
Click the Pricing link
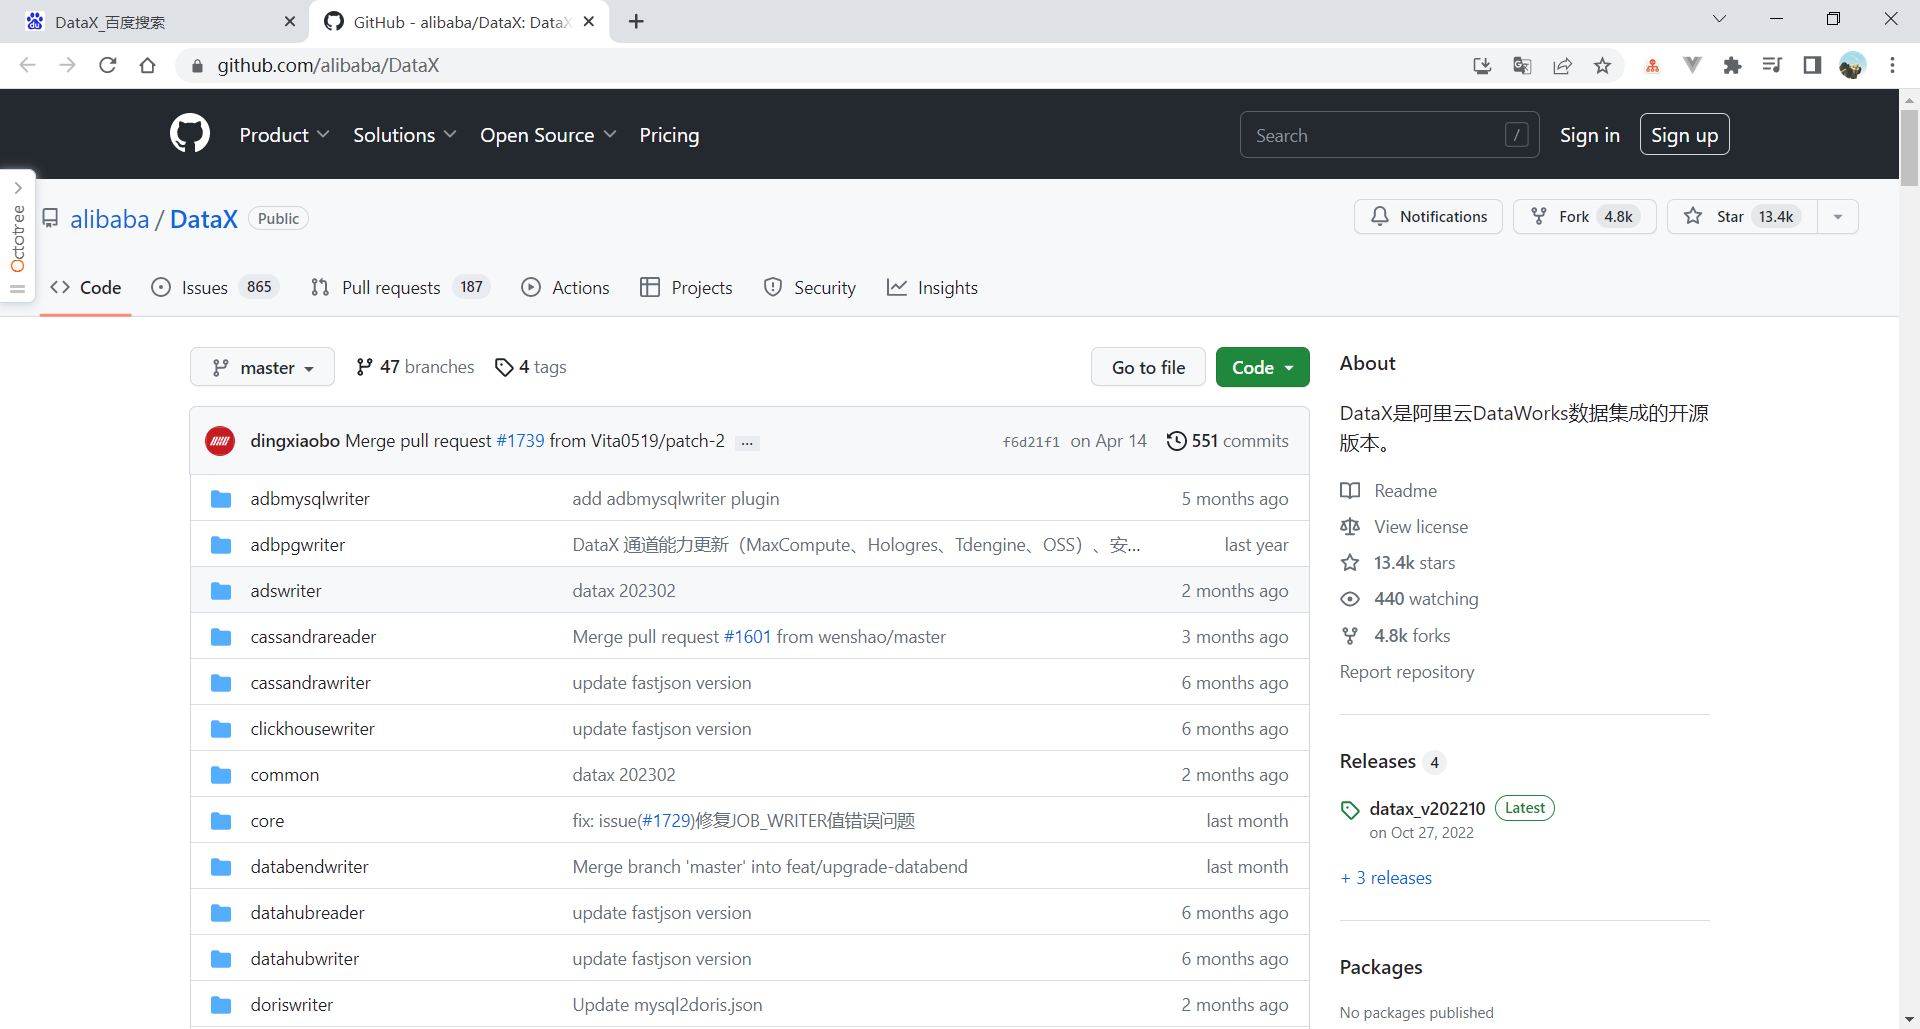click(x=669, y=135)
